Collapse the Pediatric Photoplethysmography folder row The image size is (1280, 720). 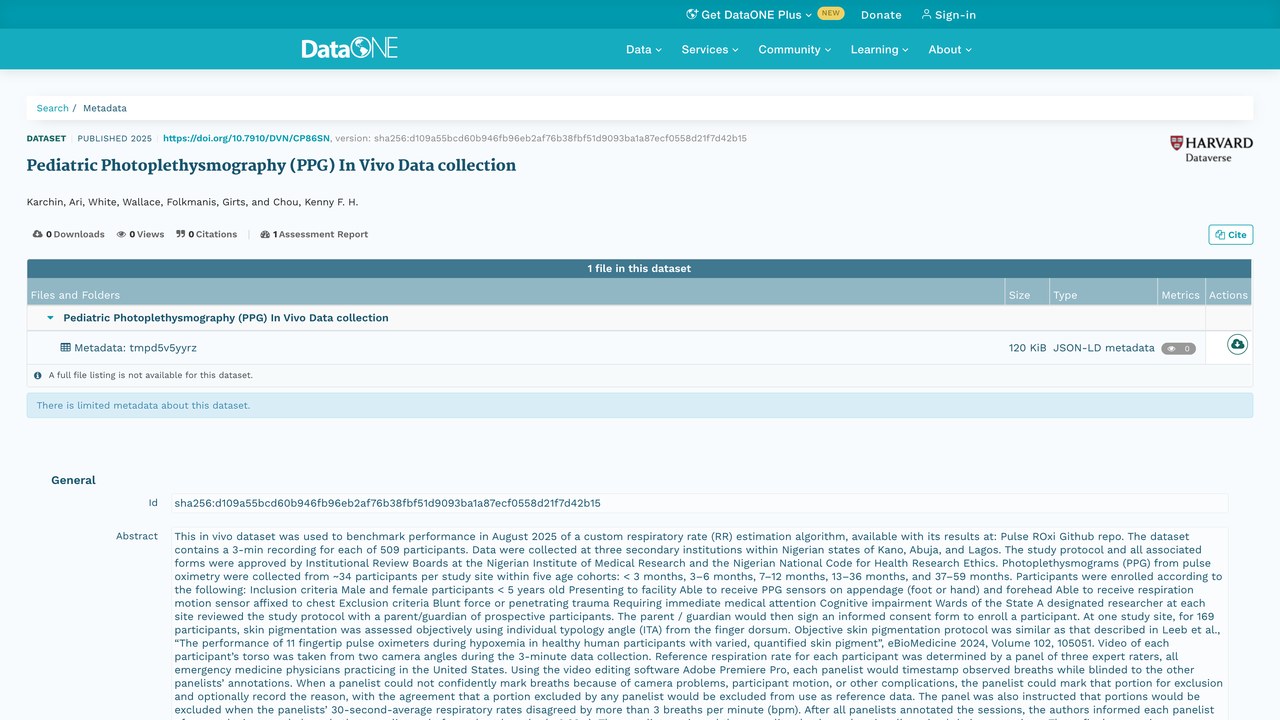click(50, 318)
